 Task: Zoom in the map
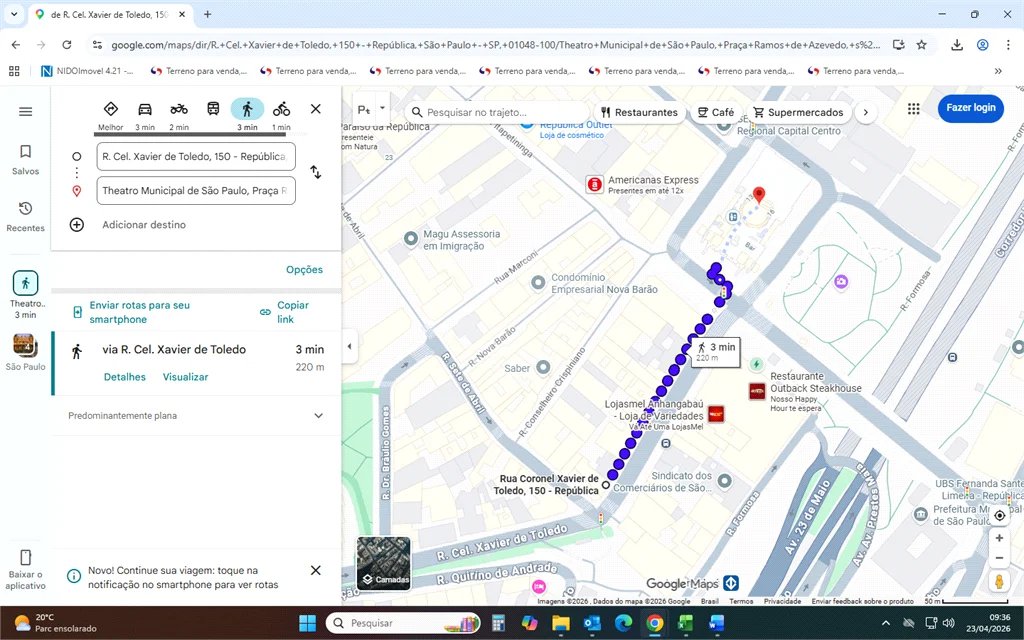(x=999, y=538)
